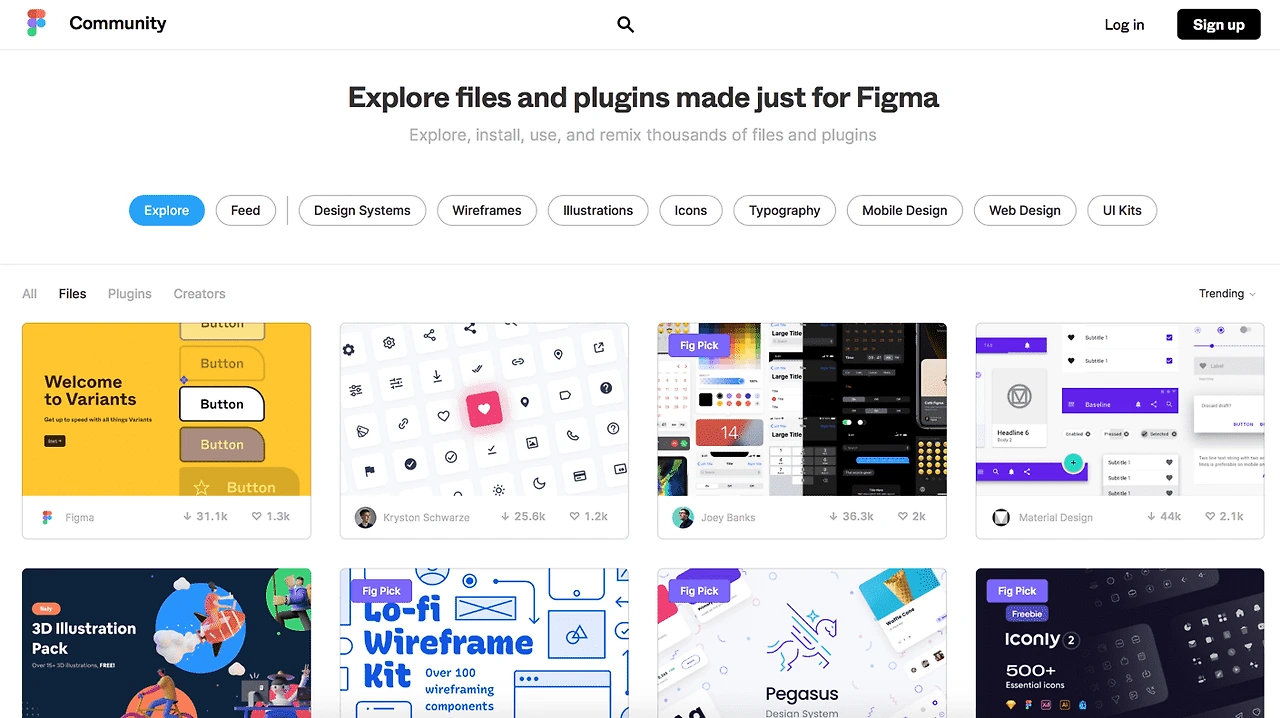Click the Log in link
The width and height of the screenshot is (1280, 718).
pyautogui.click(x=1124, y=25)
